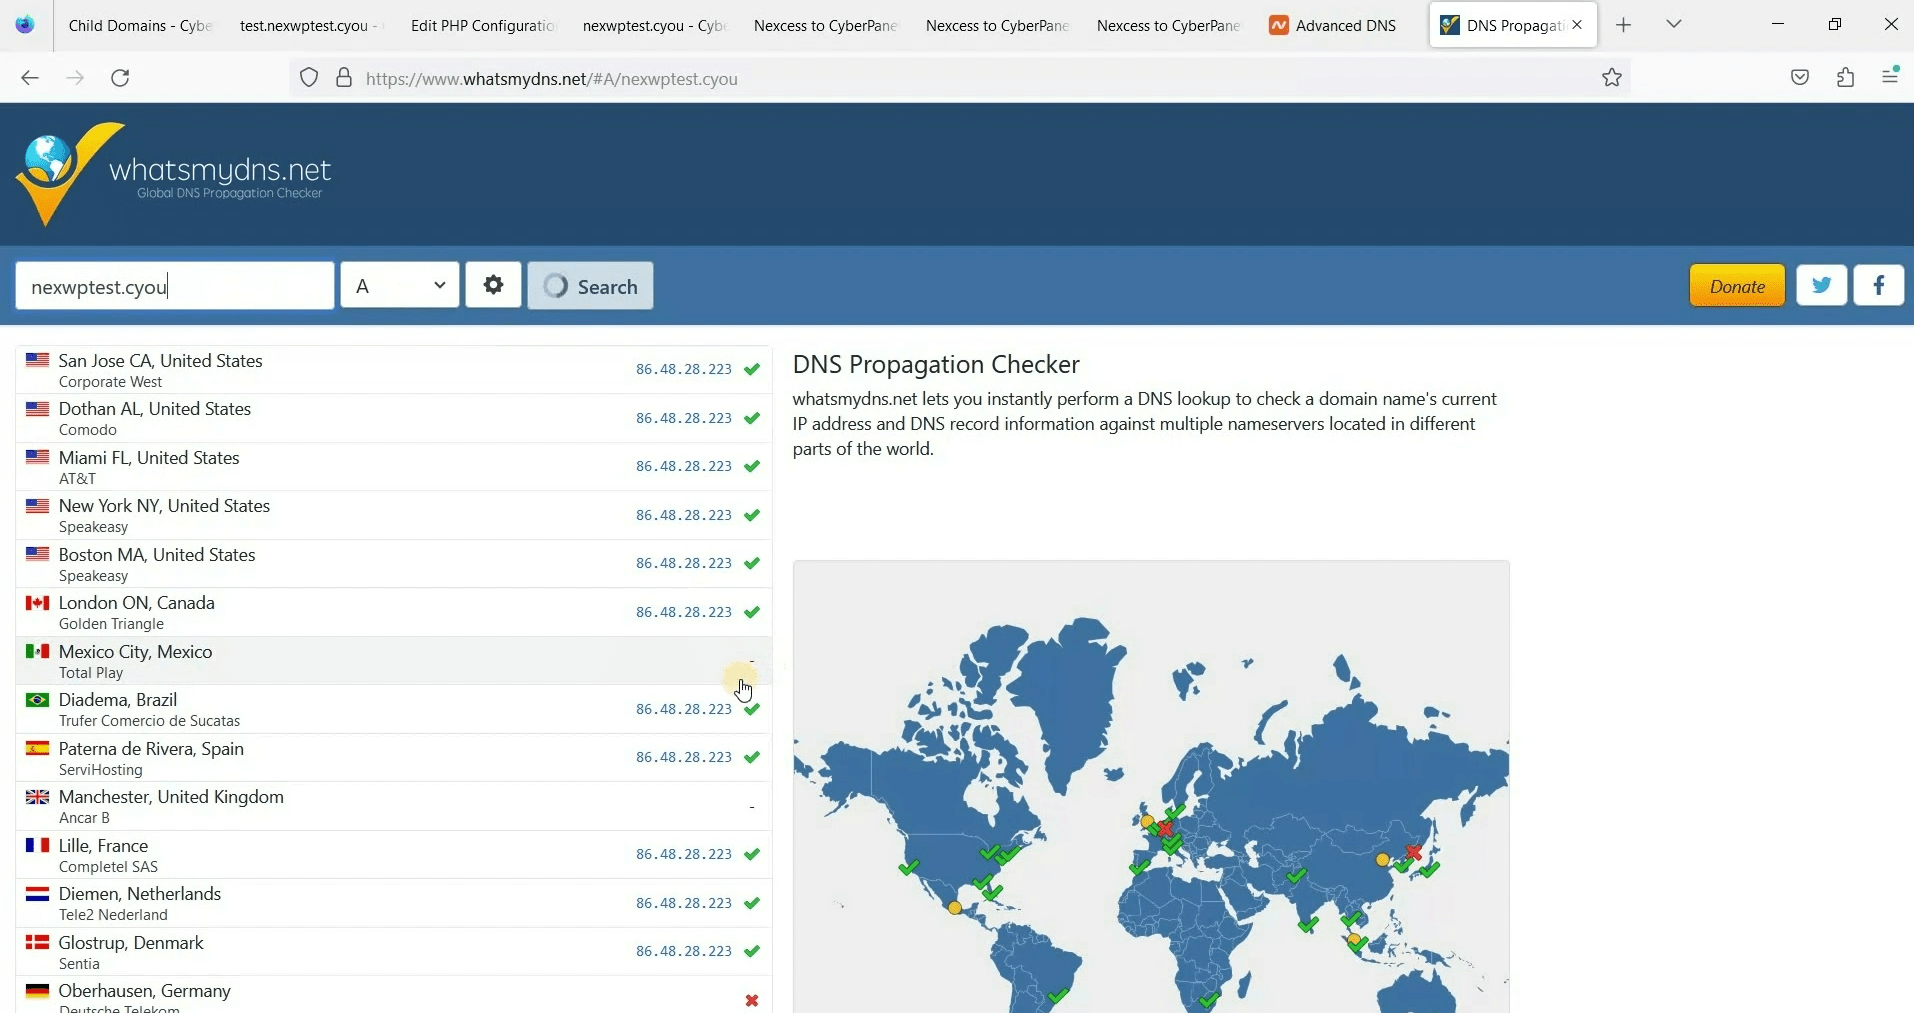This screenshot has width=1914, height=1013.
Task: Switch to Edit PHP Configuration tab
Action: pyautogui.click(x=481, y=25)
